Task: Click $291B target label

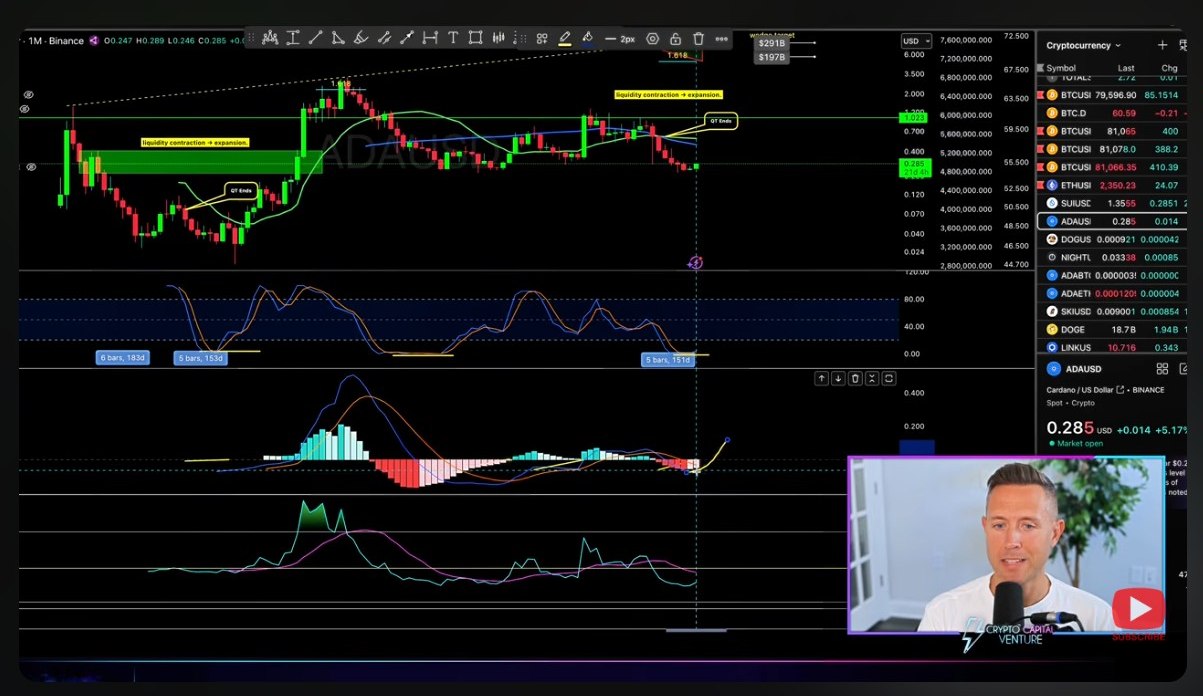Action: (772, 44)
